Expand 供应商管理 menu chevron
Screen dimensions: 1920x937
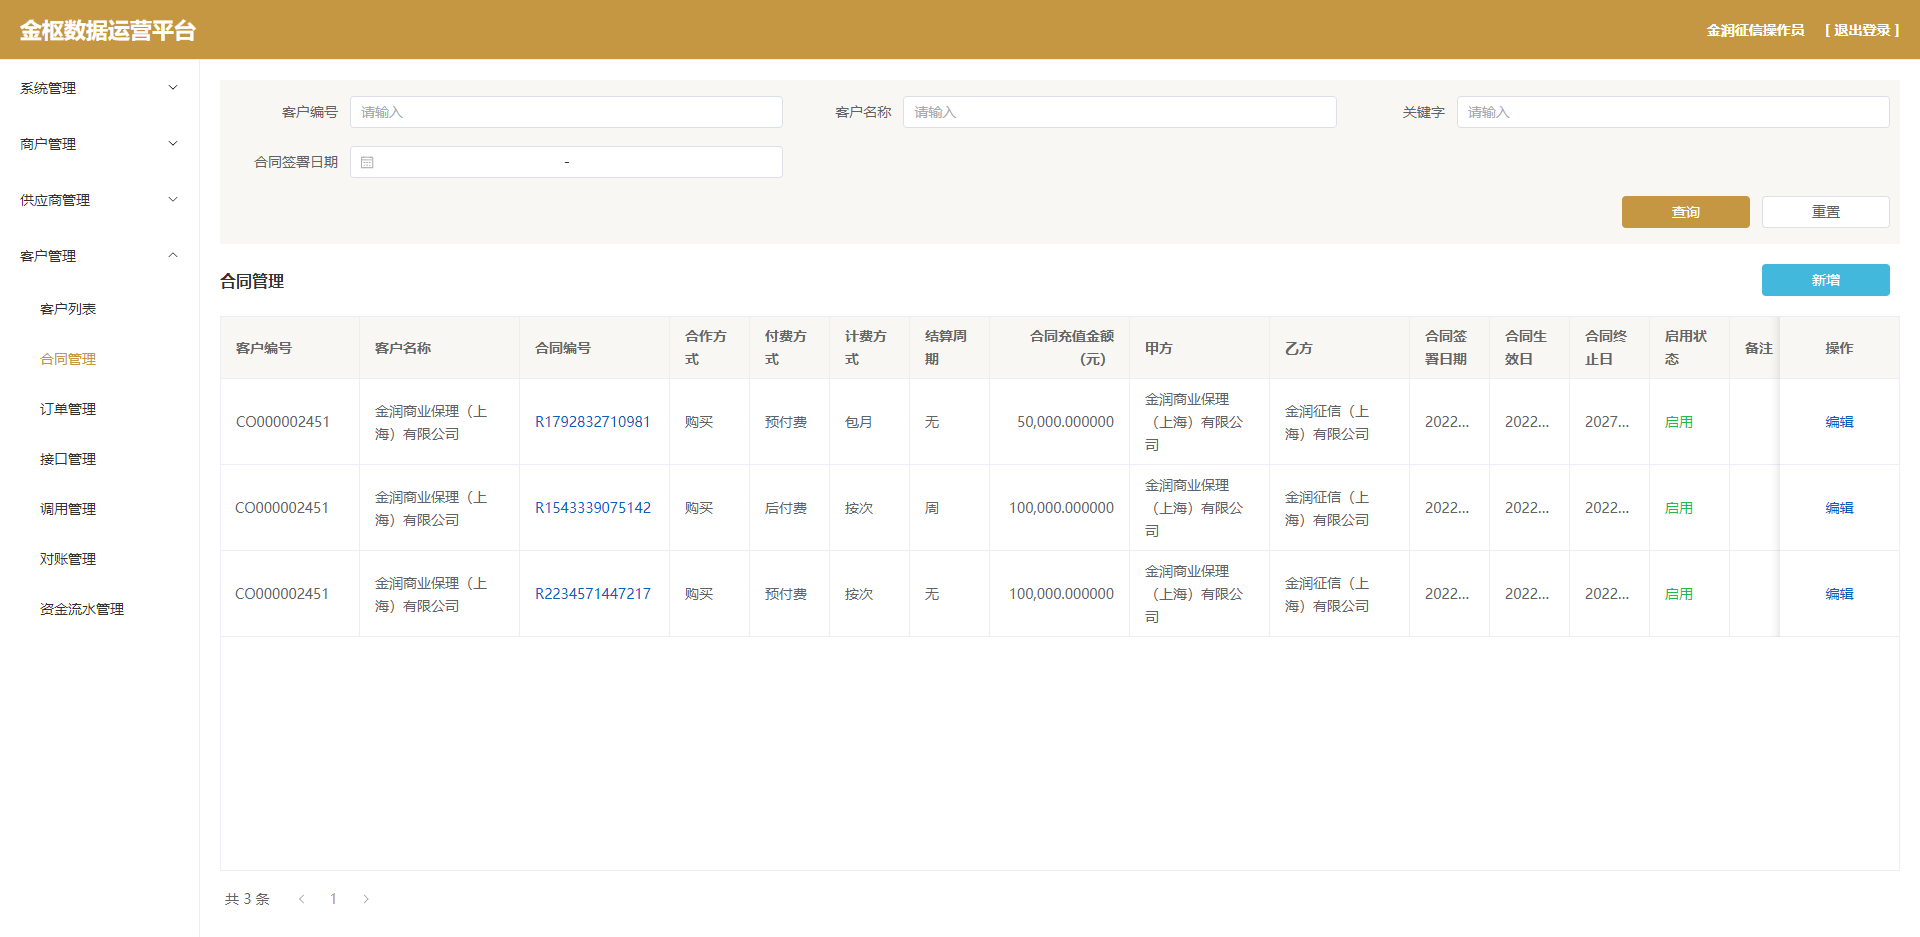[x=173, y=200]
